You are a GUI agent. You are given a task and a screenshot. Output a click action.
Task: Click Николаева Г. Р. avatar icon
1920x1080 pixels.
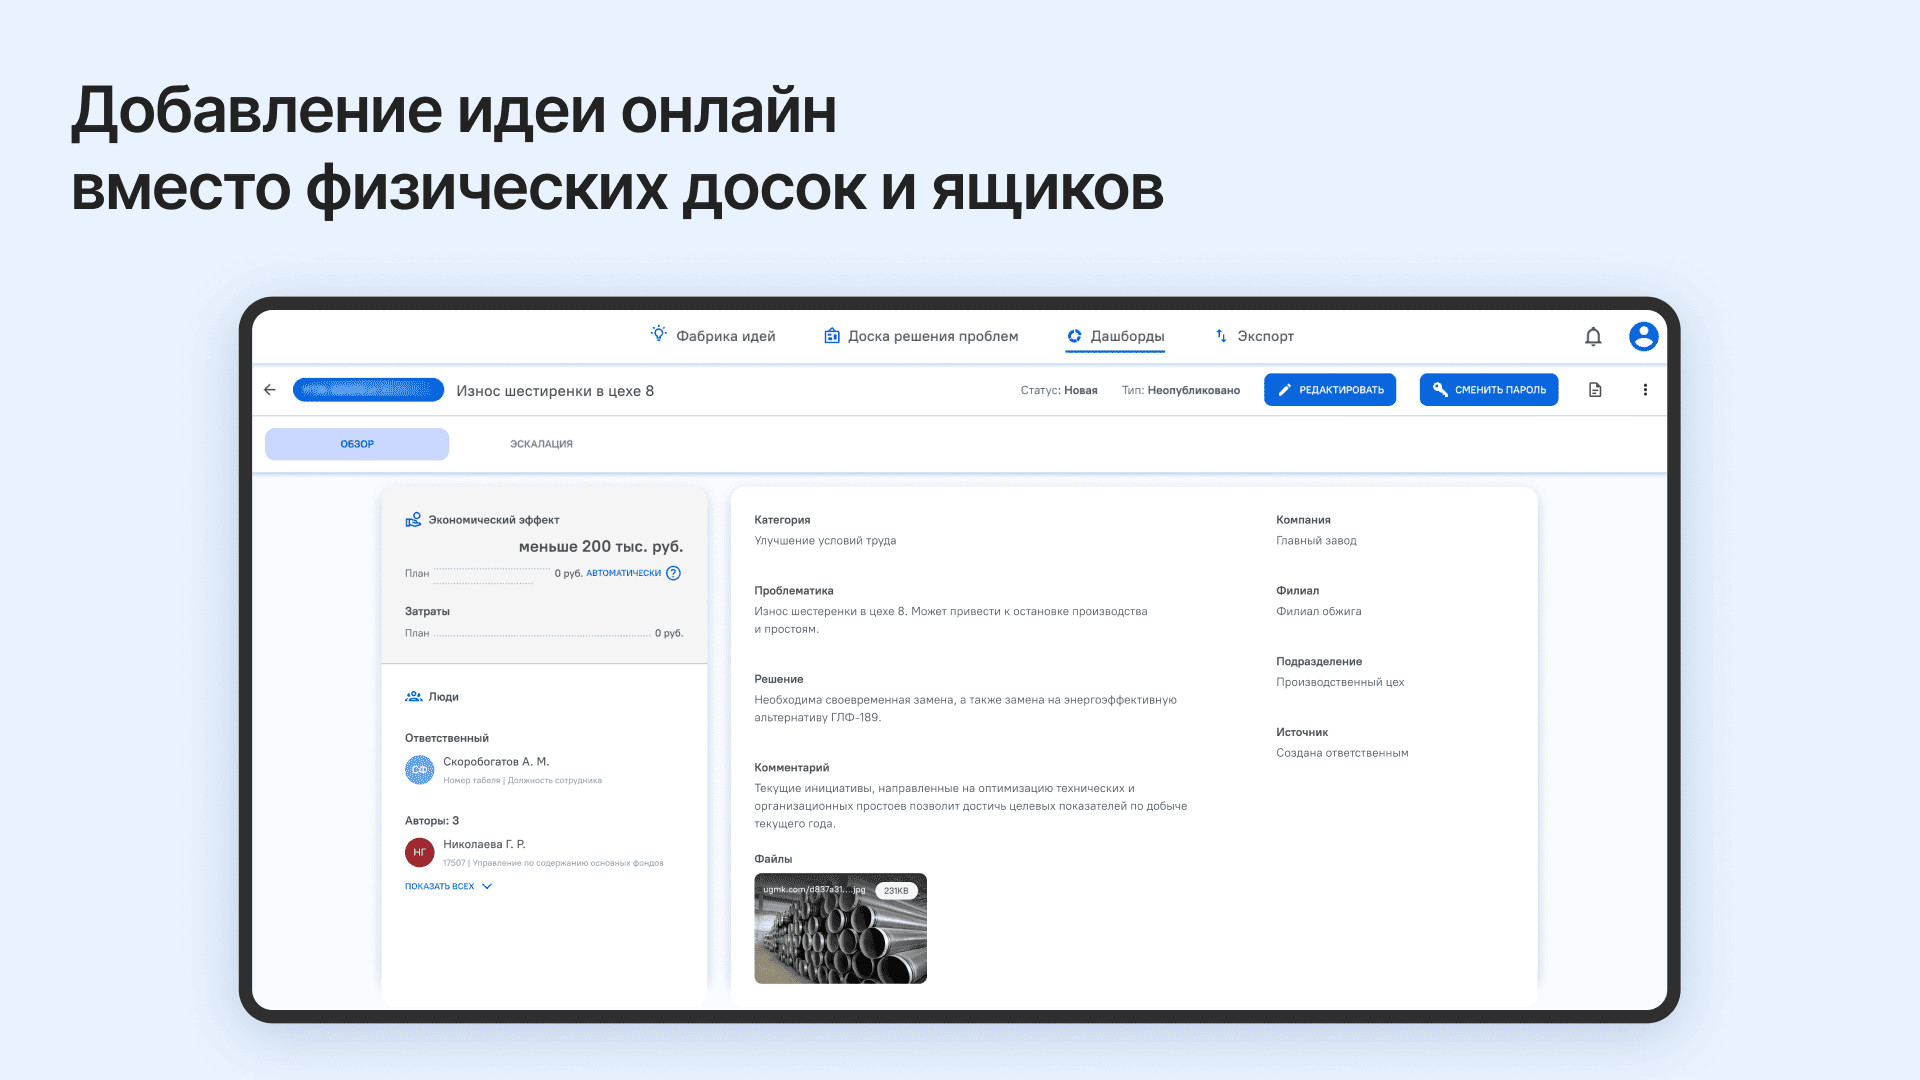[419, 852]
